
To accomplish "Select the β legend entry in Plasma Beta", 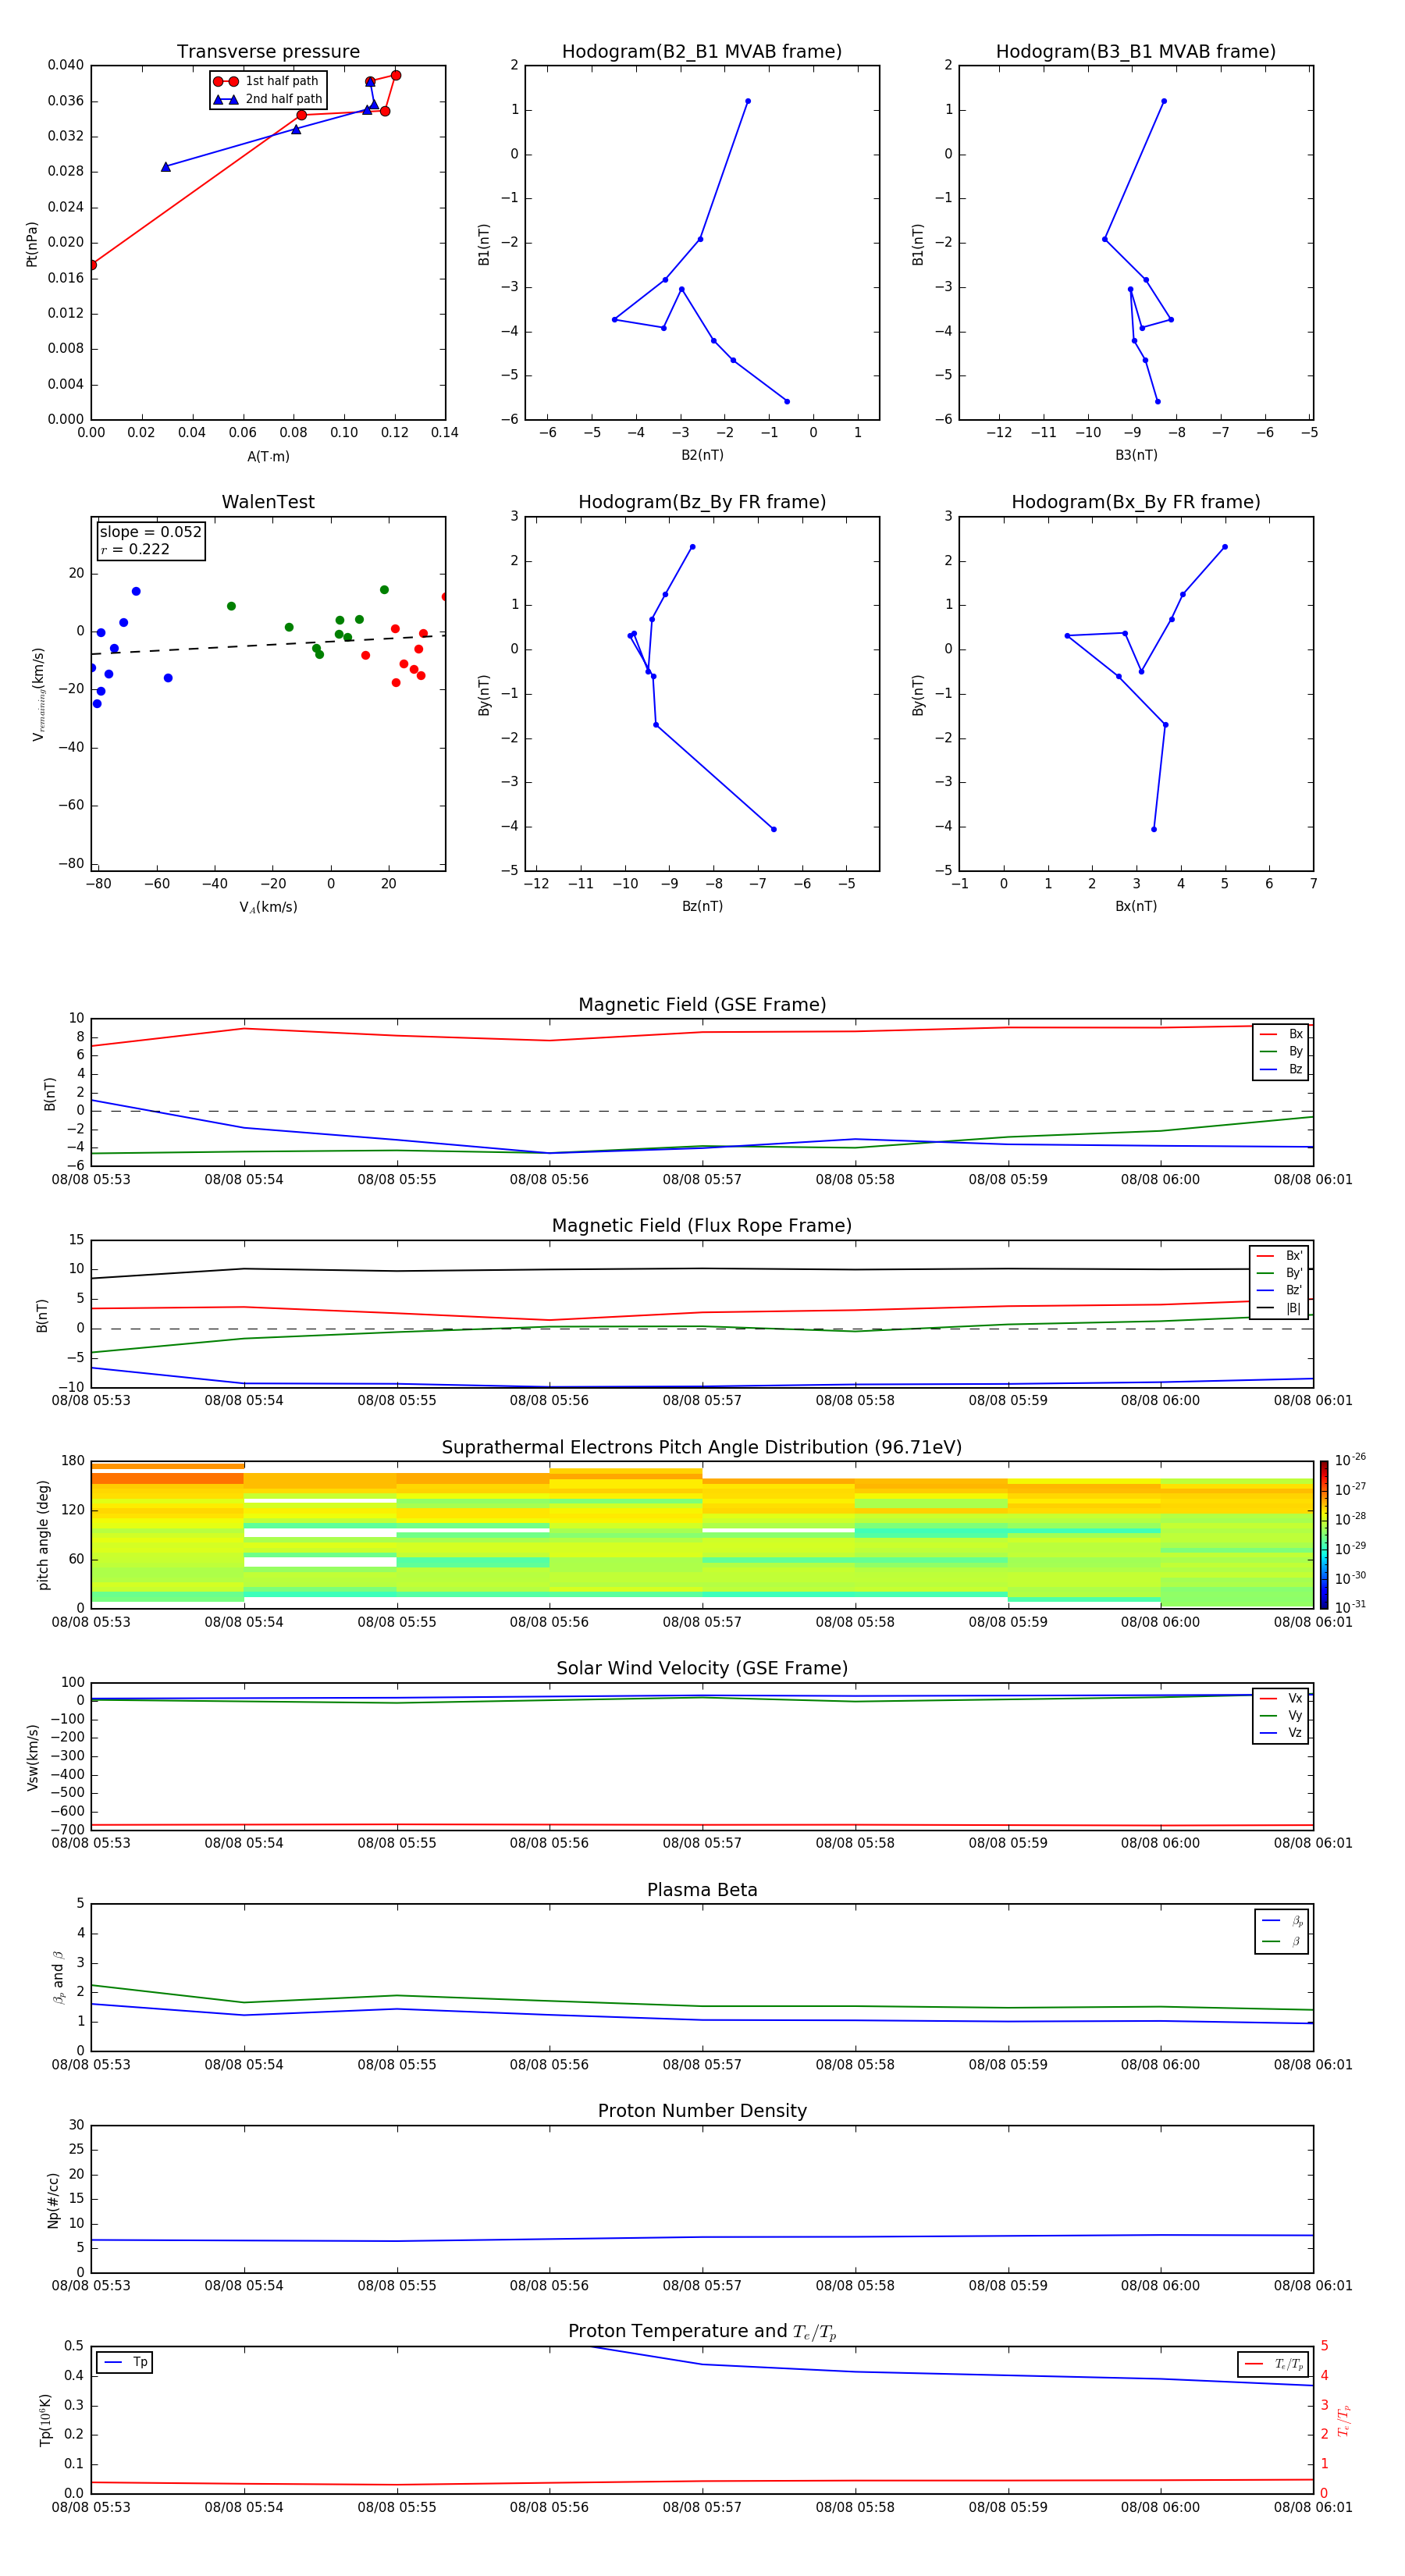I will pyautogui.click(x=1282, y=1942).
